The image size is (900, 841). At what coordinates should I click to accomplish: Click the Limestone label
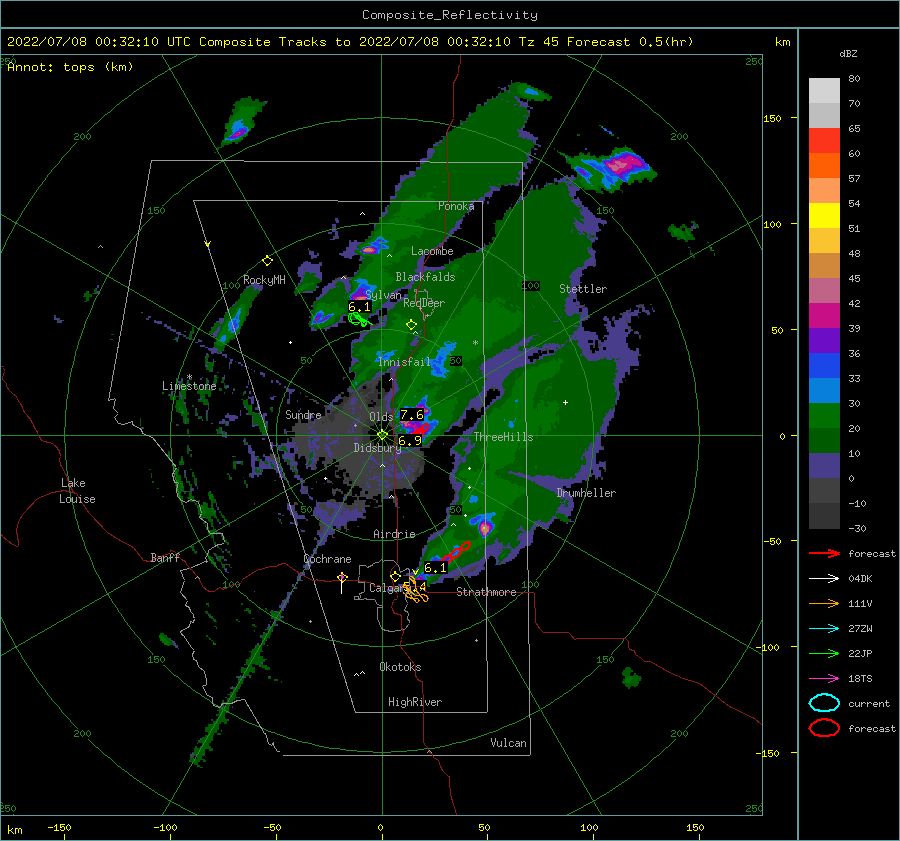coord(189,386)
